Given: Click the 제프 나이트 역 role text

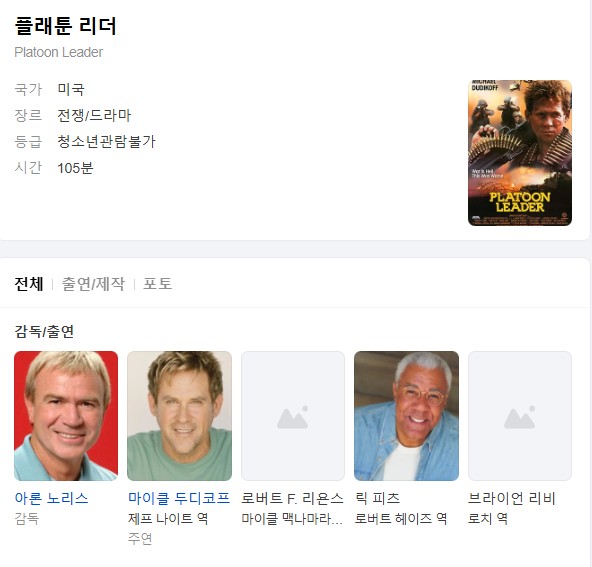Looking at the screenshot, I should pyautogui.click(x=168, y=518).
